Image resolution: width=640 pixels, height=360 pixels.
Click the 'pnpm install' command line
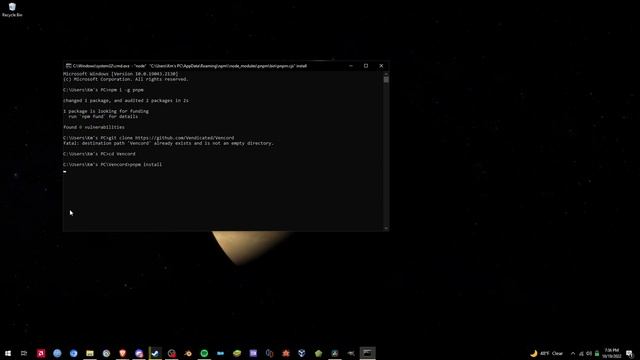(x=112, y=164)
